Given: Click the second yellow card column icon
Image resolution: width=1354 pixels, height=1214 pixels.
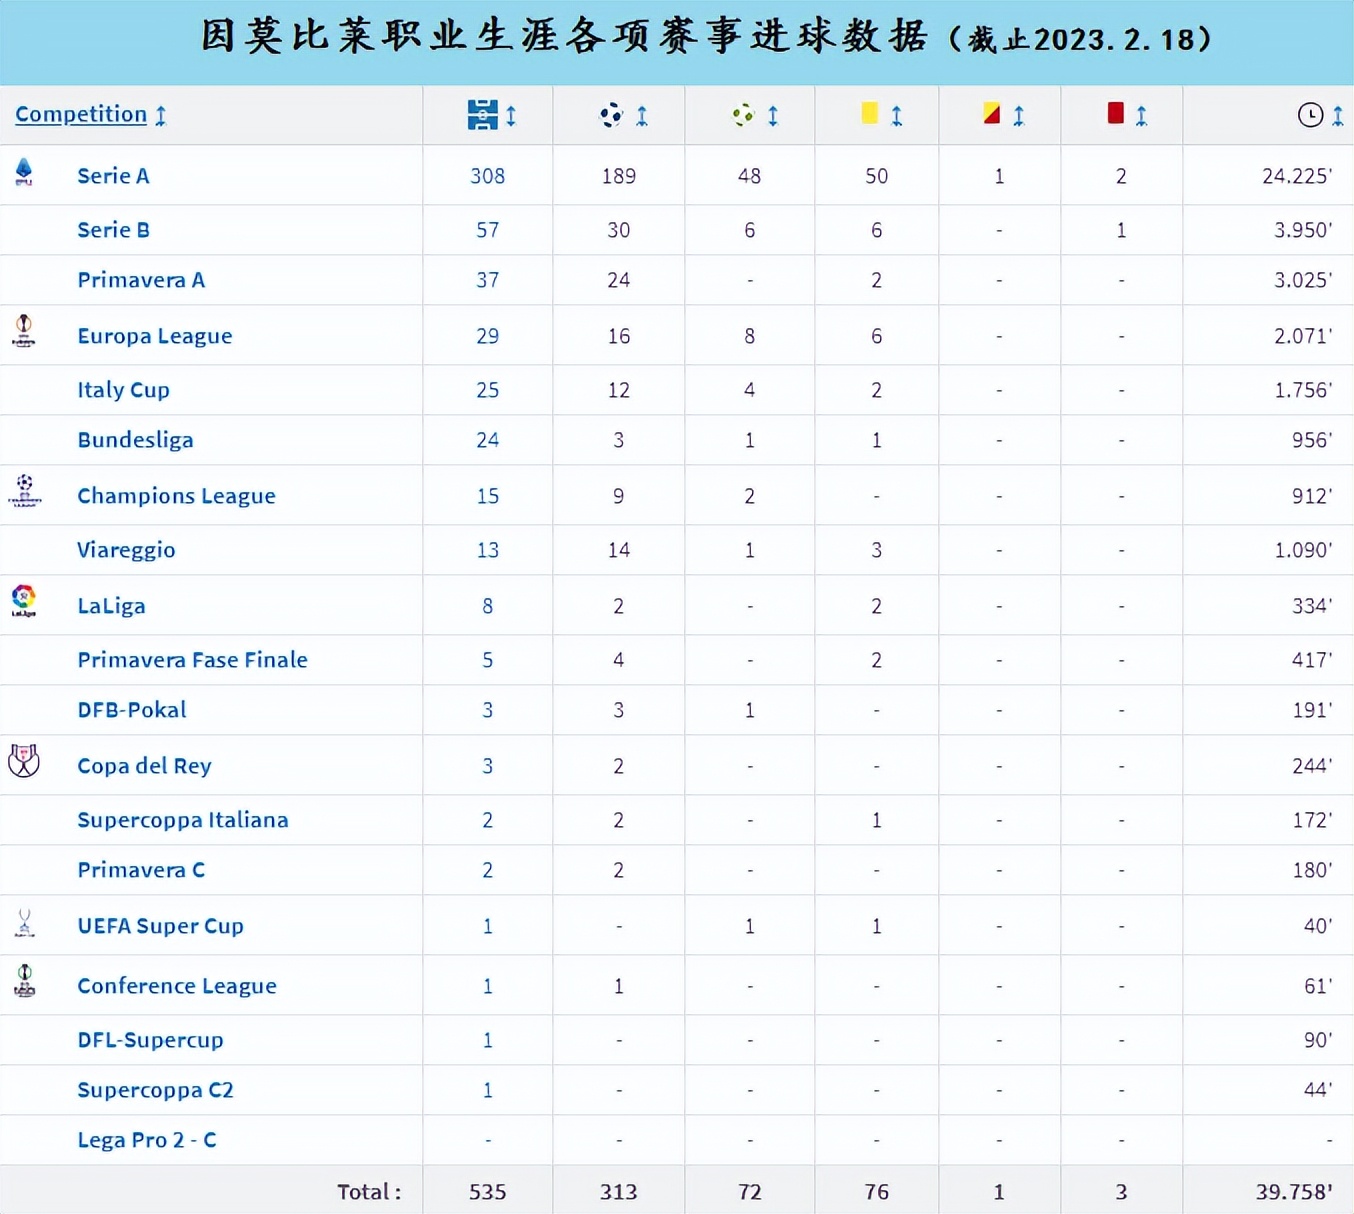Looking at the screenshot, I should tap(991, 113).
